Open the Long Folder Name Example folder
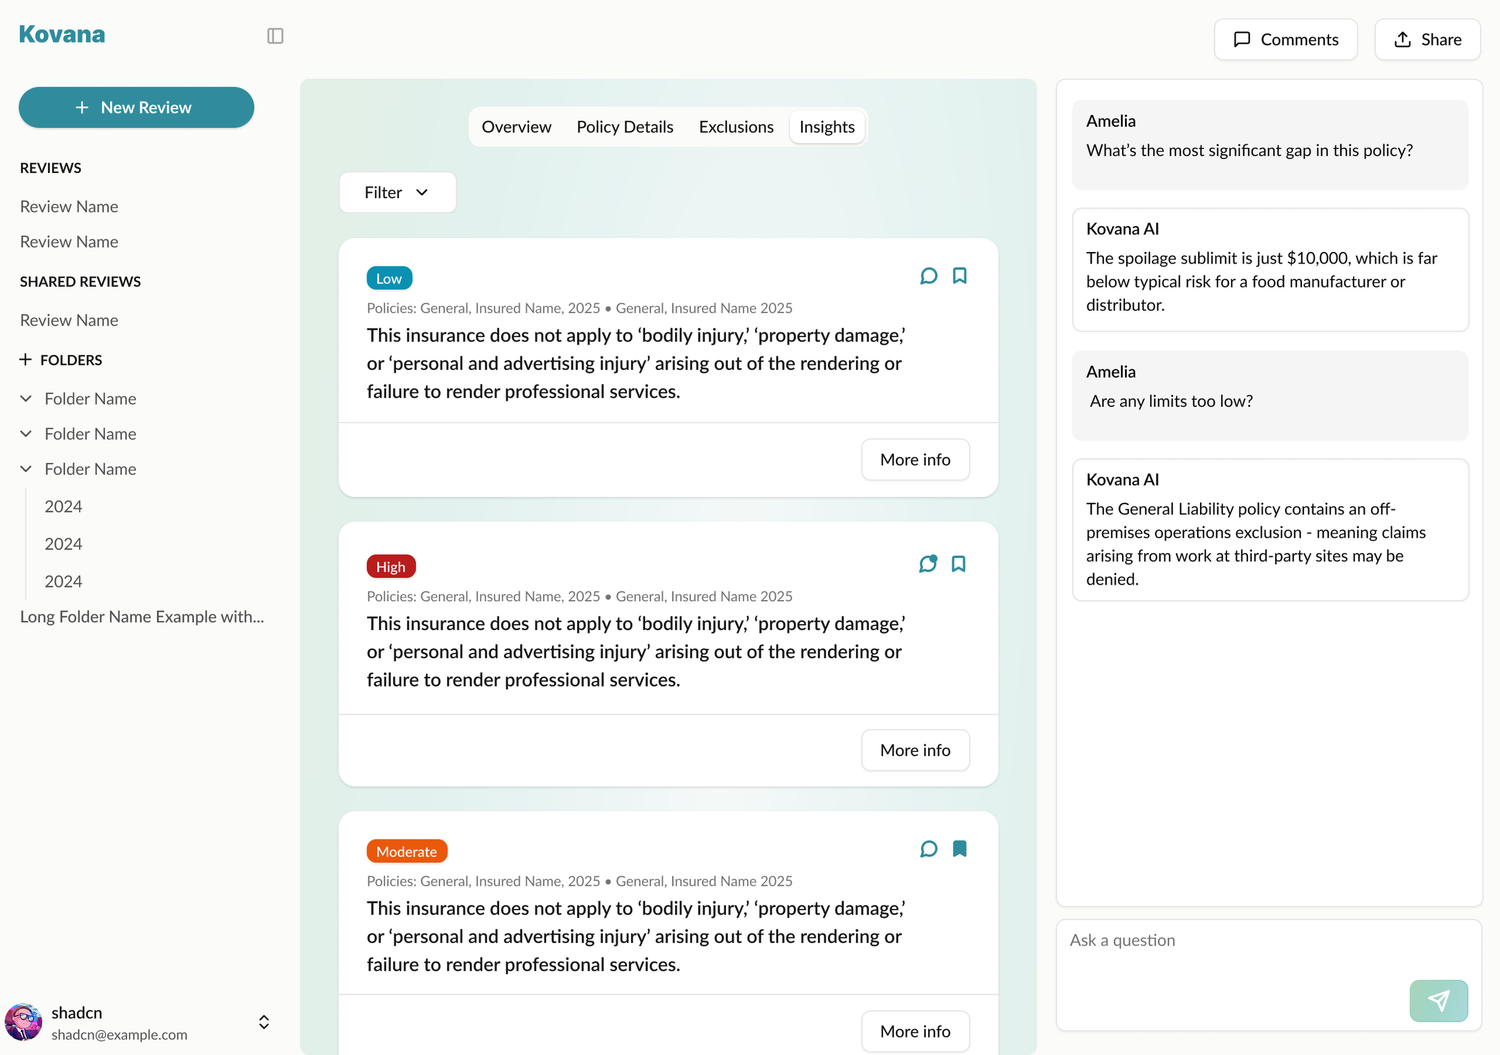This screenshot has width=1500, height=1055. 142,617
